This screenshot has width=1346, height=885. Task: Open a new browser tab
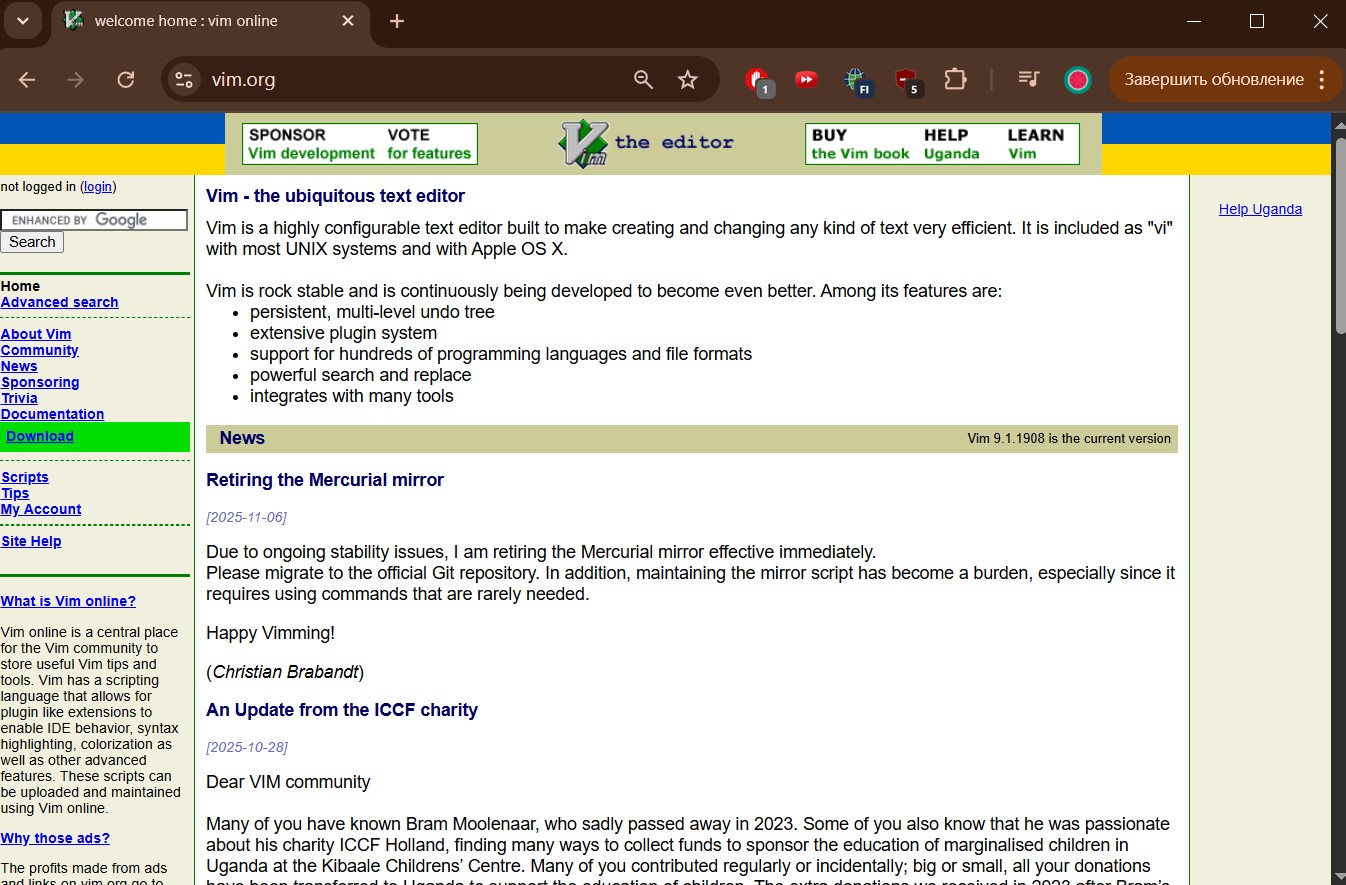tap(397, 21)
